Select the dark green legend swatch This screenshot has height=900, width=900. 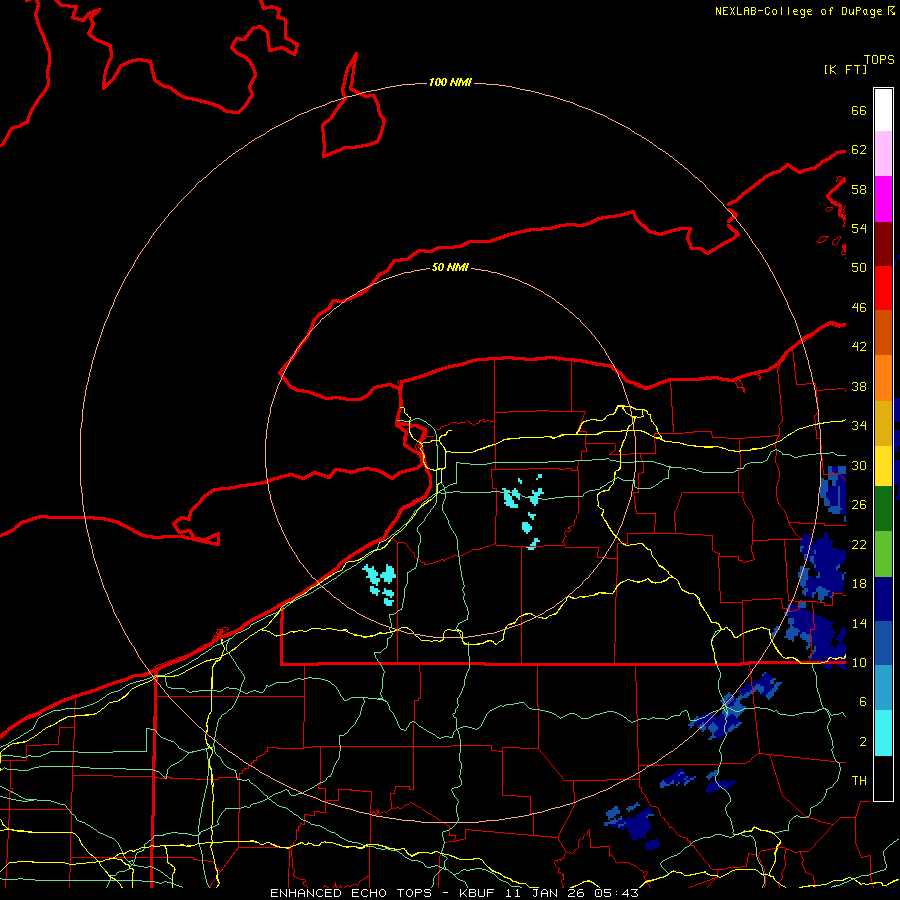883,509
